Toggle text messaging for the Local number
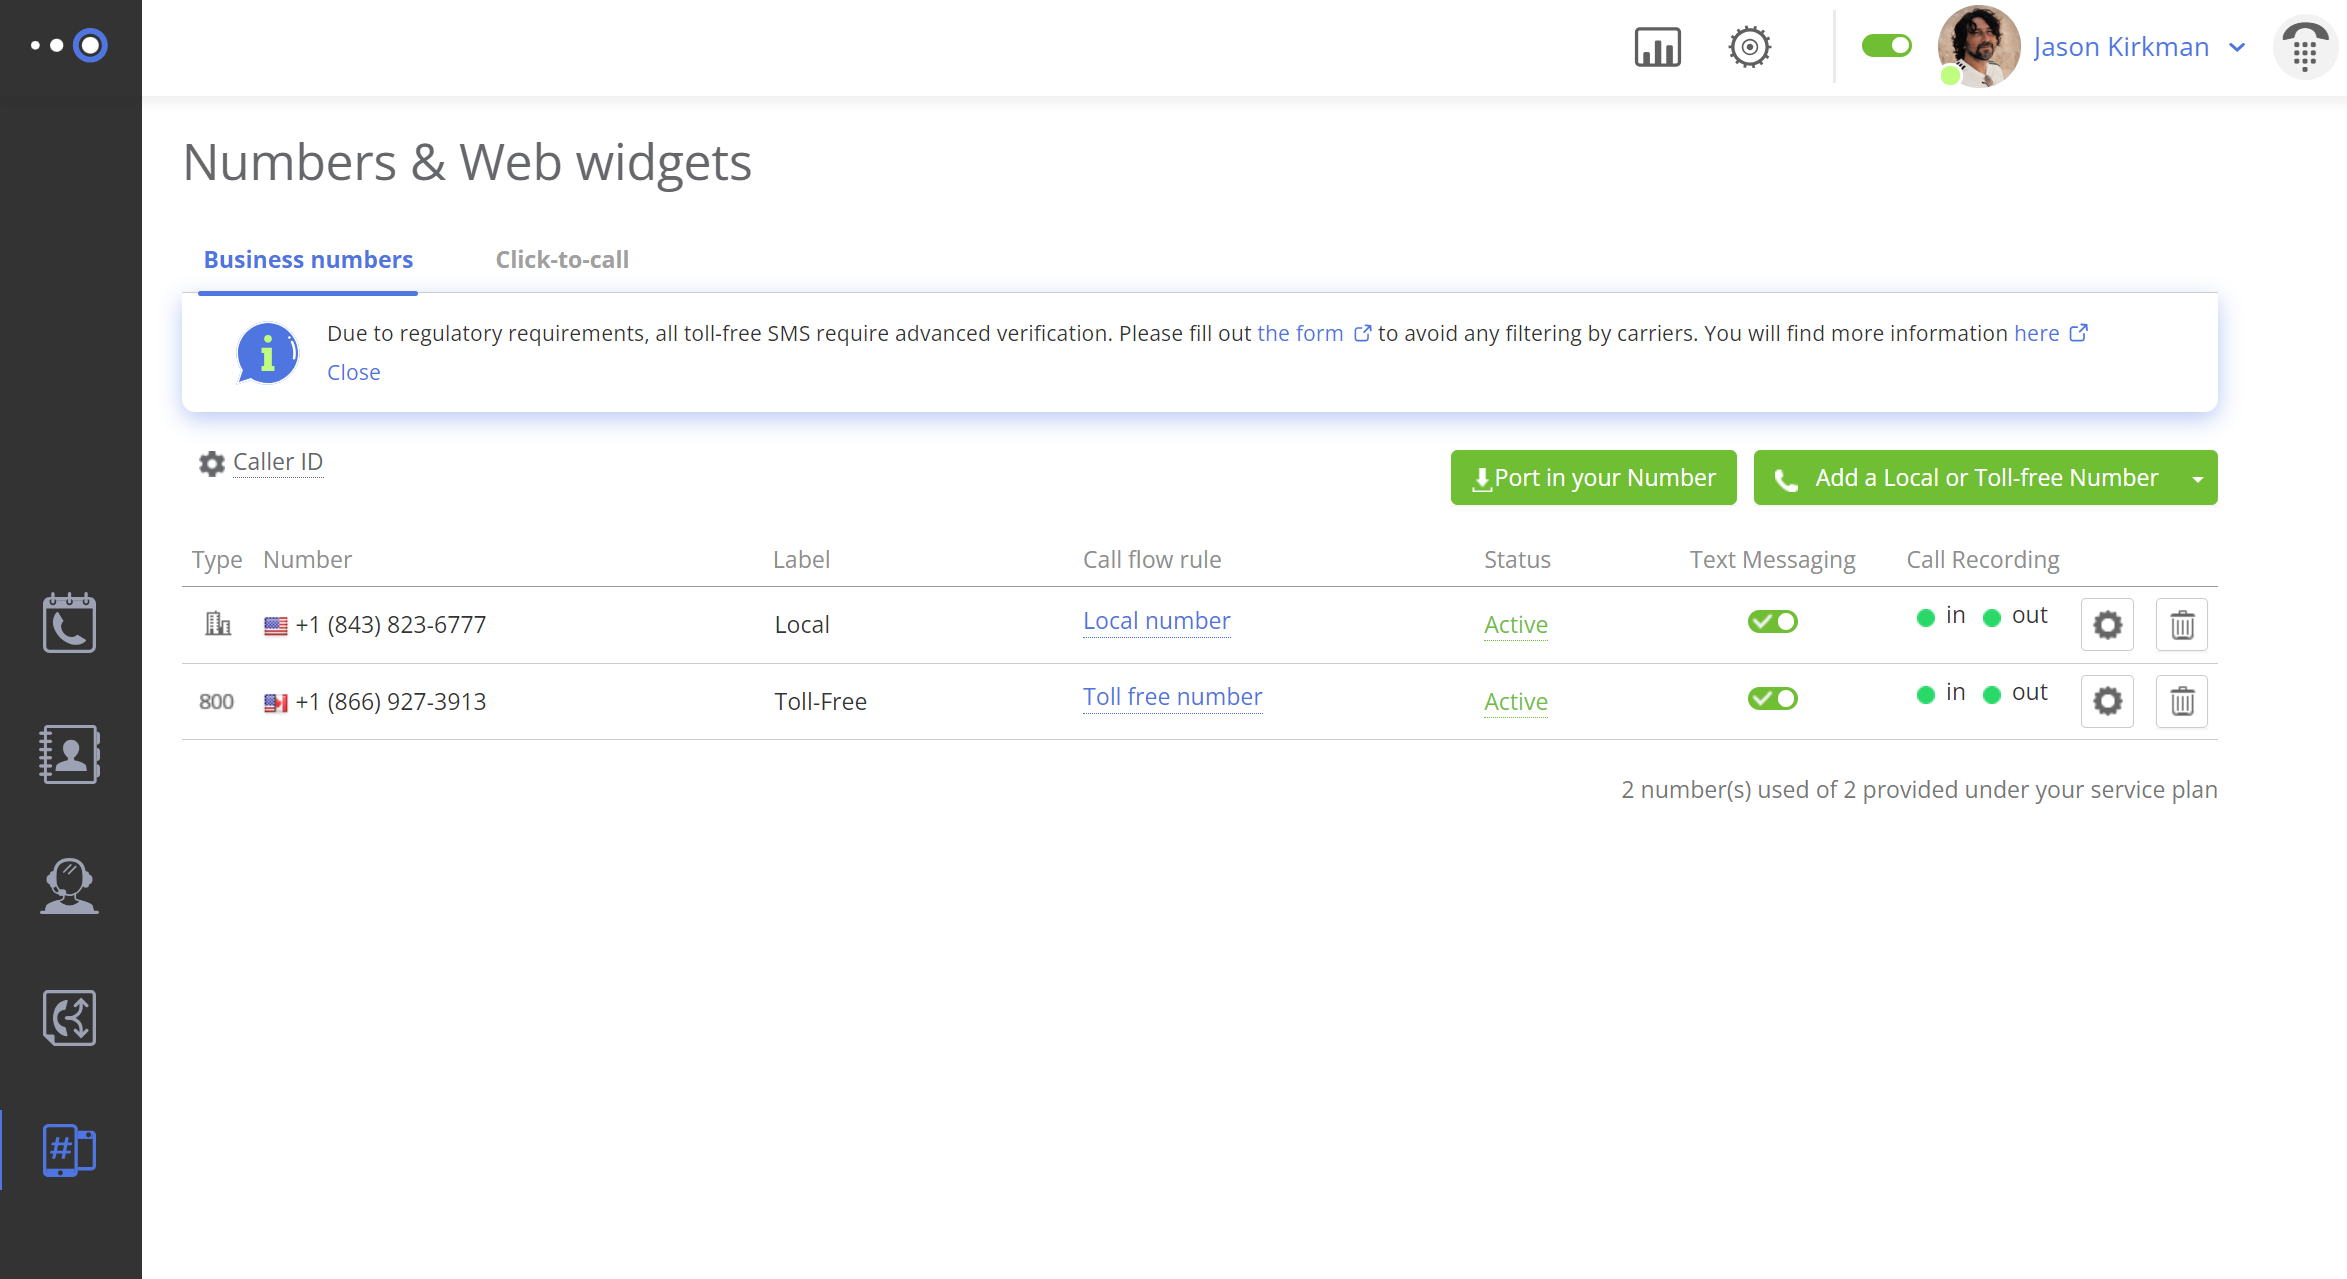The height and width of the screenshot is (1279, 2347). click(1772, 621)
